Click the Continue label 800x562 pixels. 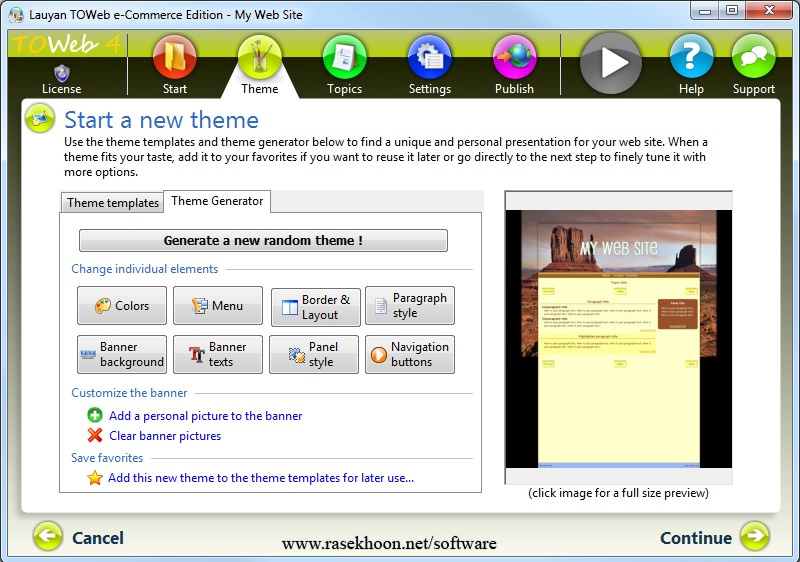pyautogui.click(x=696, y=538)
